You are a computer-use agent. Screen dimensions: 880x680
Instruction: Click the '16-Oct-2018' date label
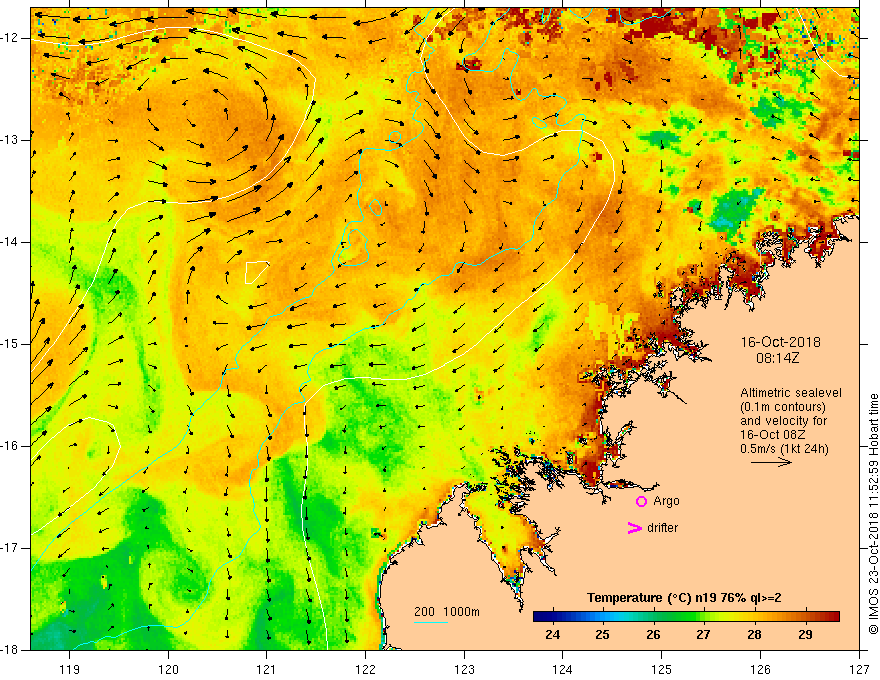pyautogui.click(x=780, y=342)
